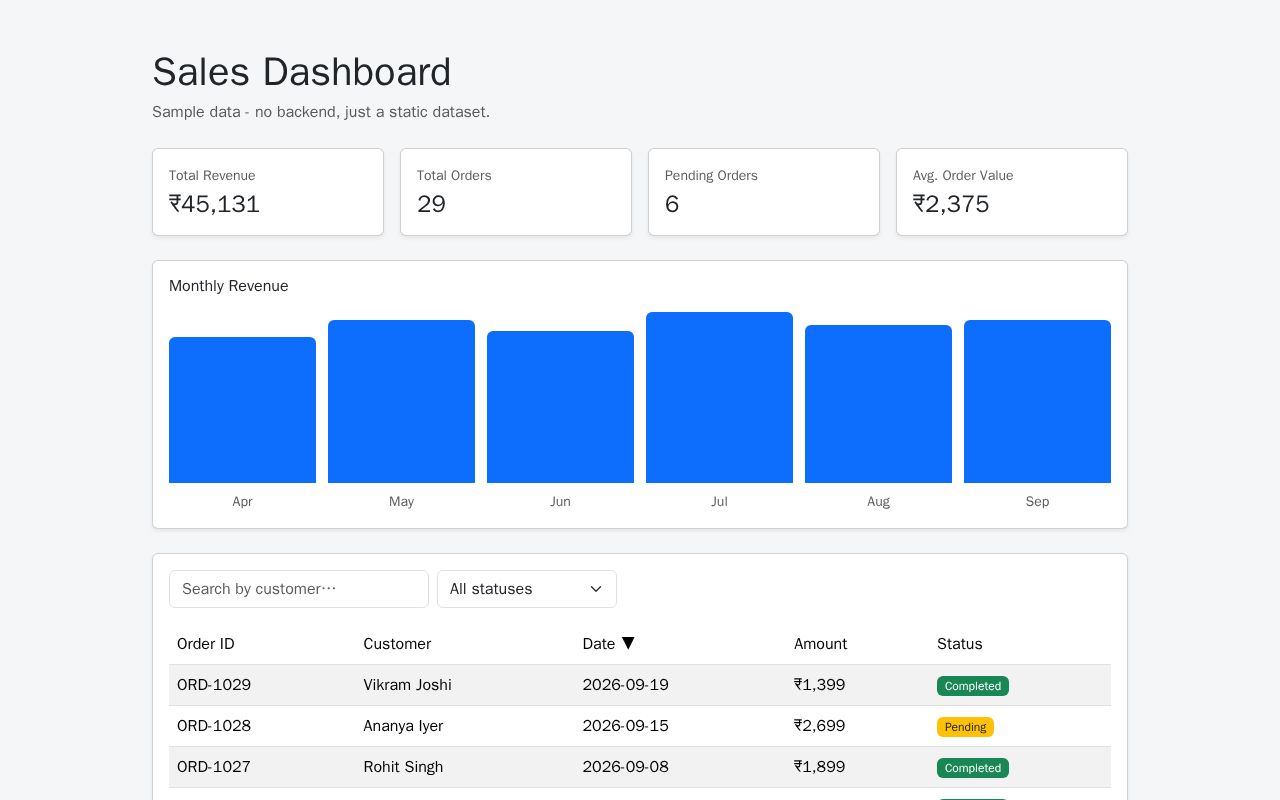Viewport: 1280px width, 800px height.
Task: Select the Pending Orders 6 card
Action: 764,192
